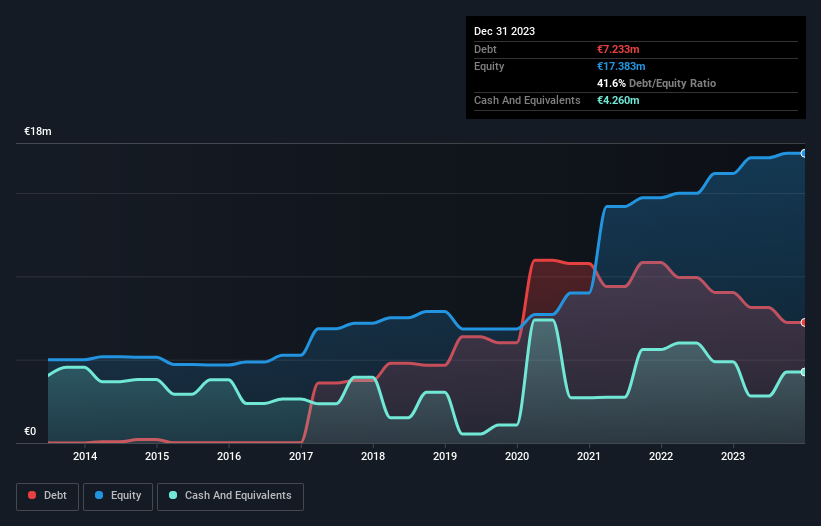Click the Debt row label in tooltip

pos(485,49)
